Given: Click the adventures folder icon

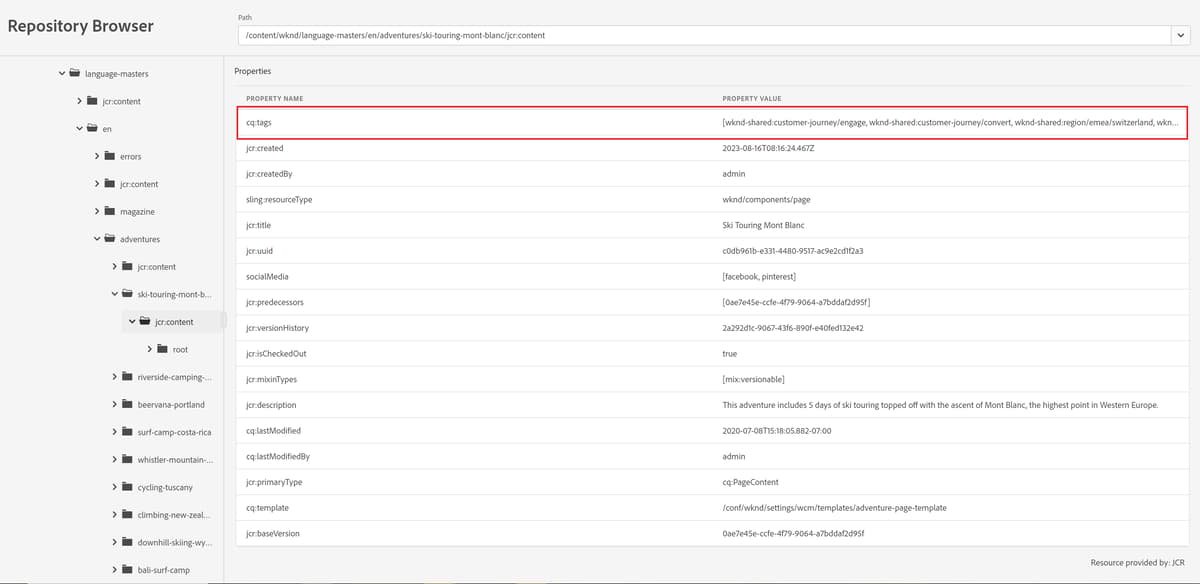Looking at the screenshot, I should pos(110,239).
